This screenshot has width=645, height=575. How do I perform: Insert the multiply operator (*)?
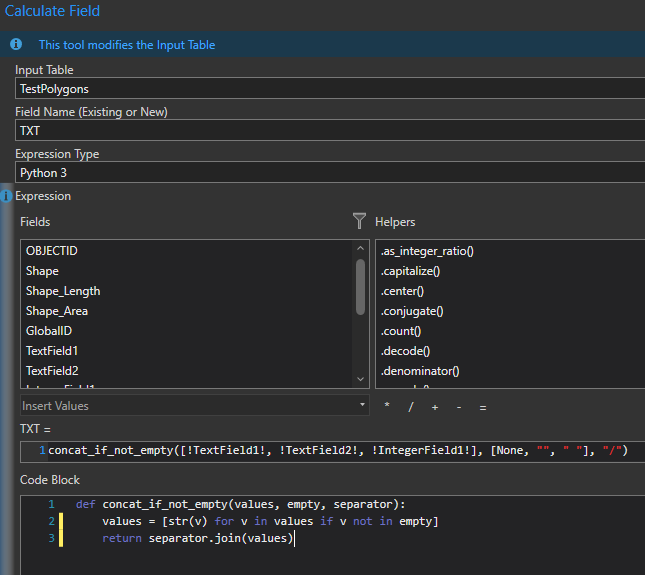pyautogui.click(x=387, y=407)
